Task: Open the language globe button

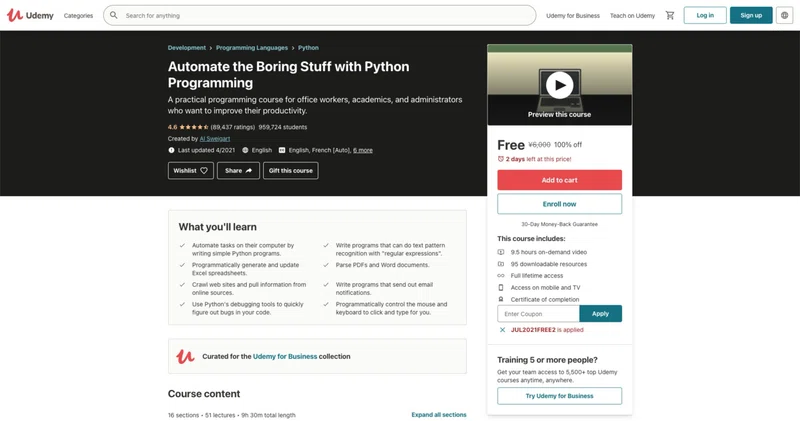Action: pyautogui.click(x=785, y=15)
